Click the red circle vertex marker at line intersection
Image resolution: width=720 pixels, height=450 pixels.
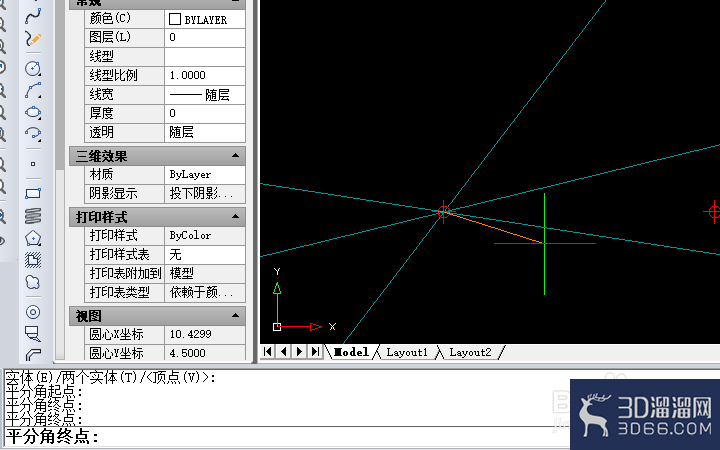(x=444, y=212)
